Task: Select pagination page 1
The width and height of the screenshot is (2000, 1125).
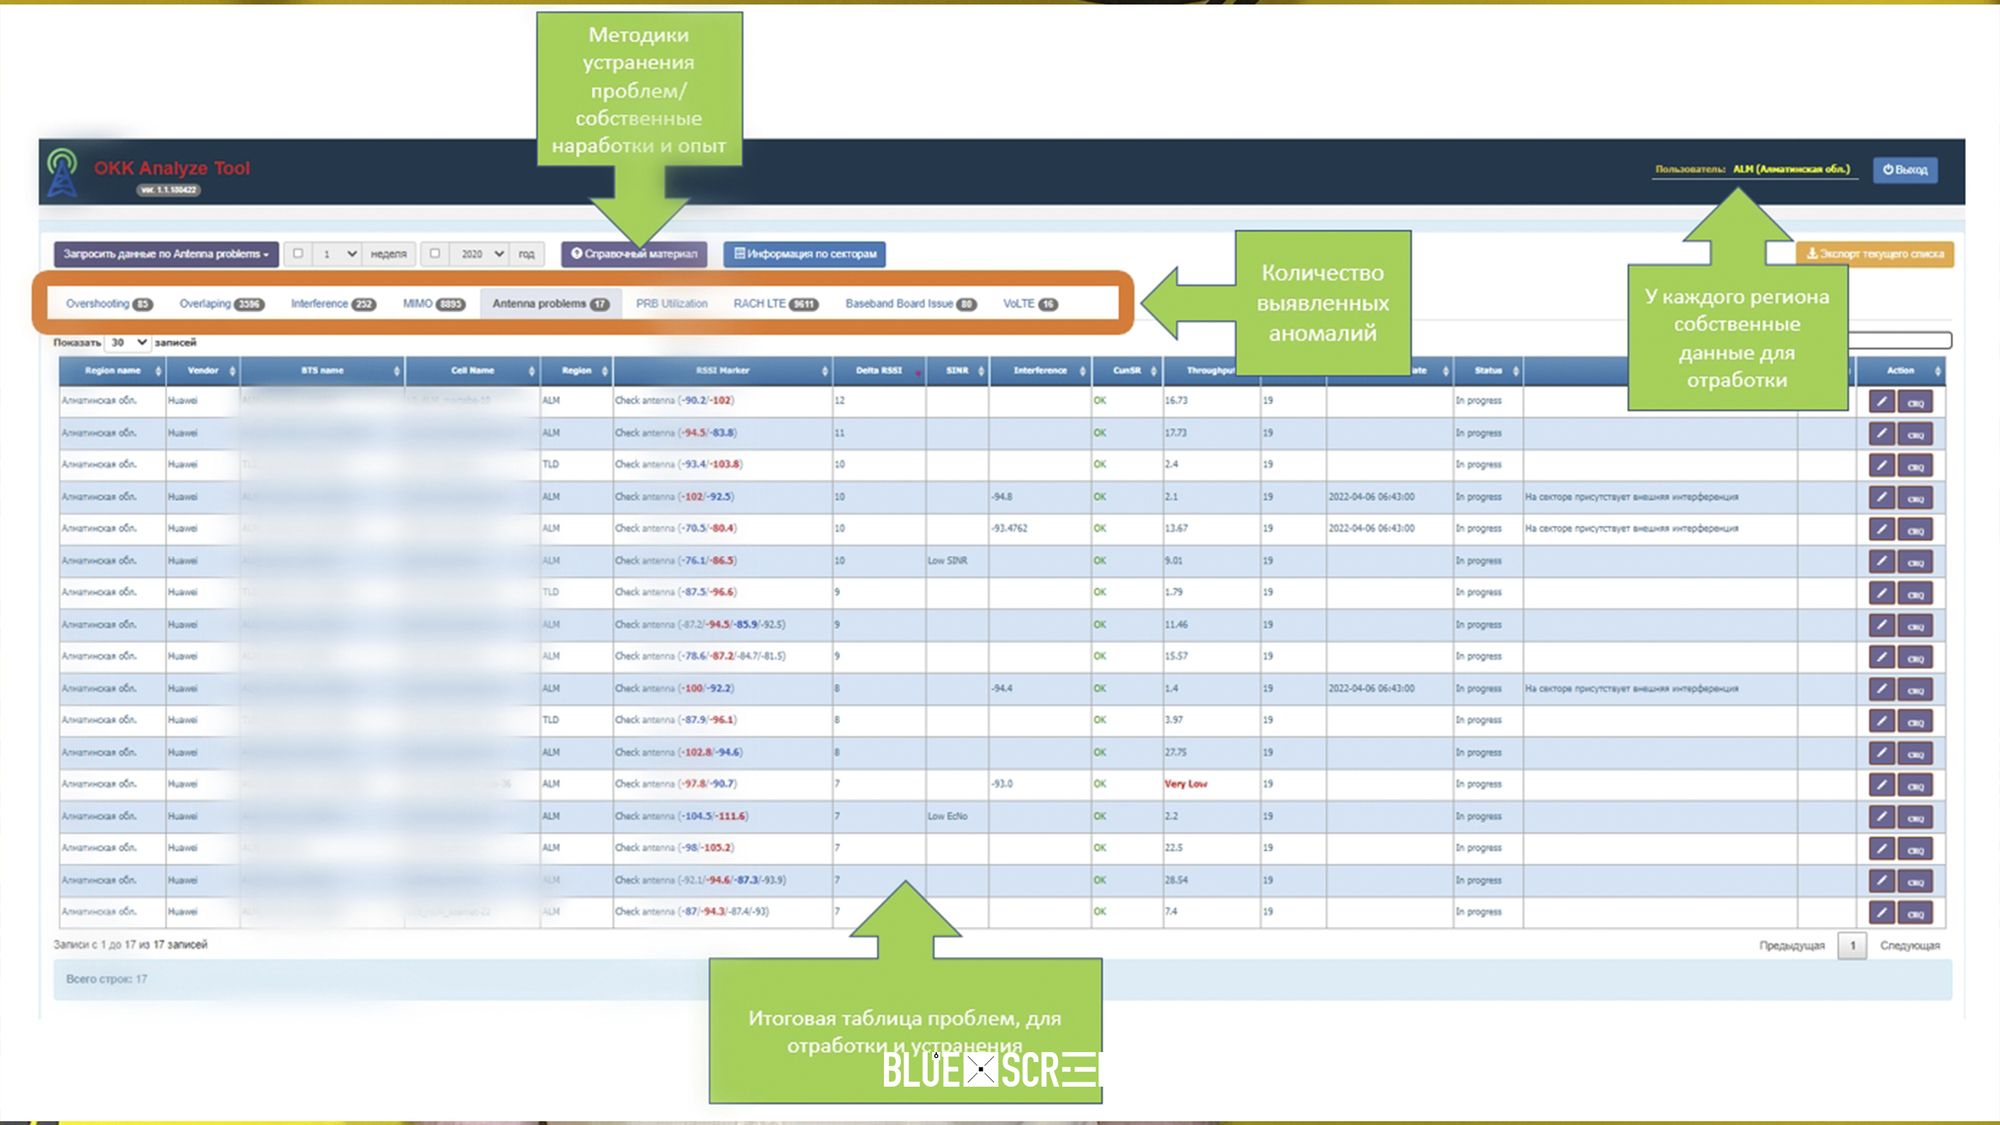Action: click(x=1852, y=946)
